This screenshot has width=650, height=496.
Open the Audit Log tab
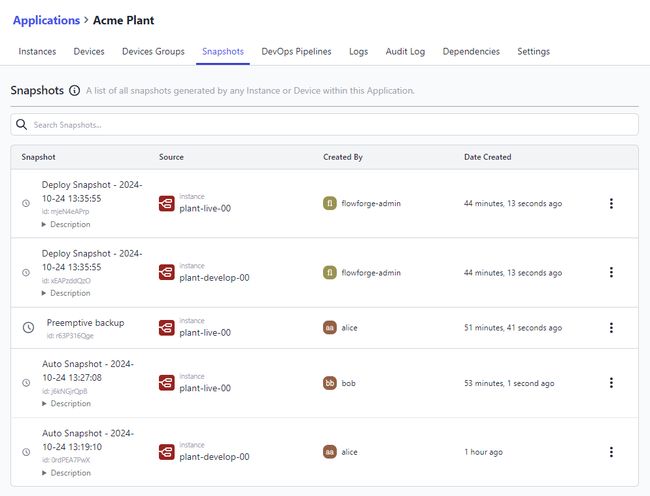[405, 51]
